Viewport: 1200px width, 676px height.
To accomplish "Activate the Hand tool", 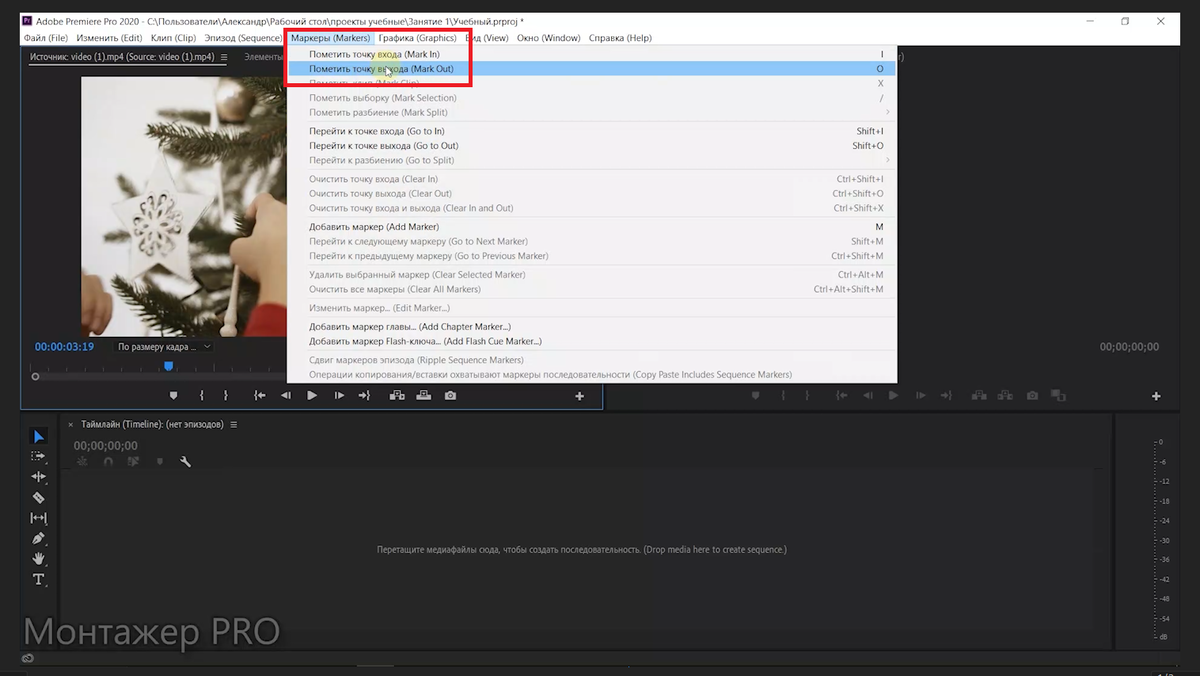I will [x=39, y=559].
